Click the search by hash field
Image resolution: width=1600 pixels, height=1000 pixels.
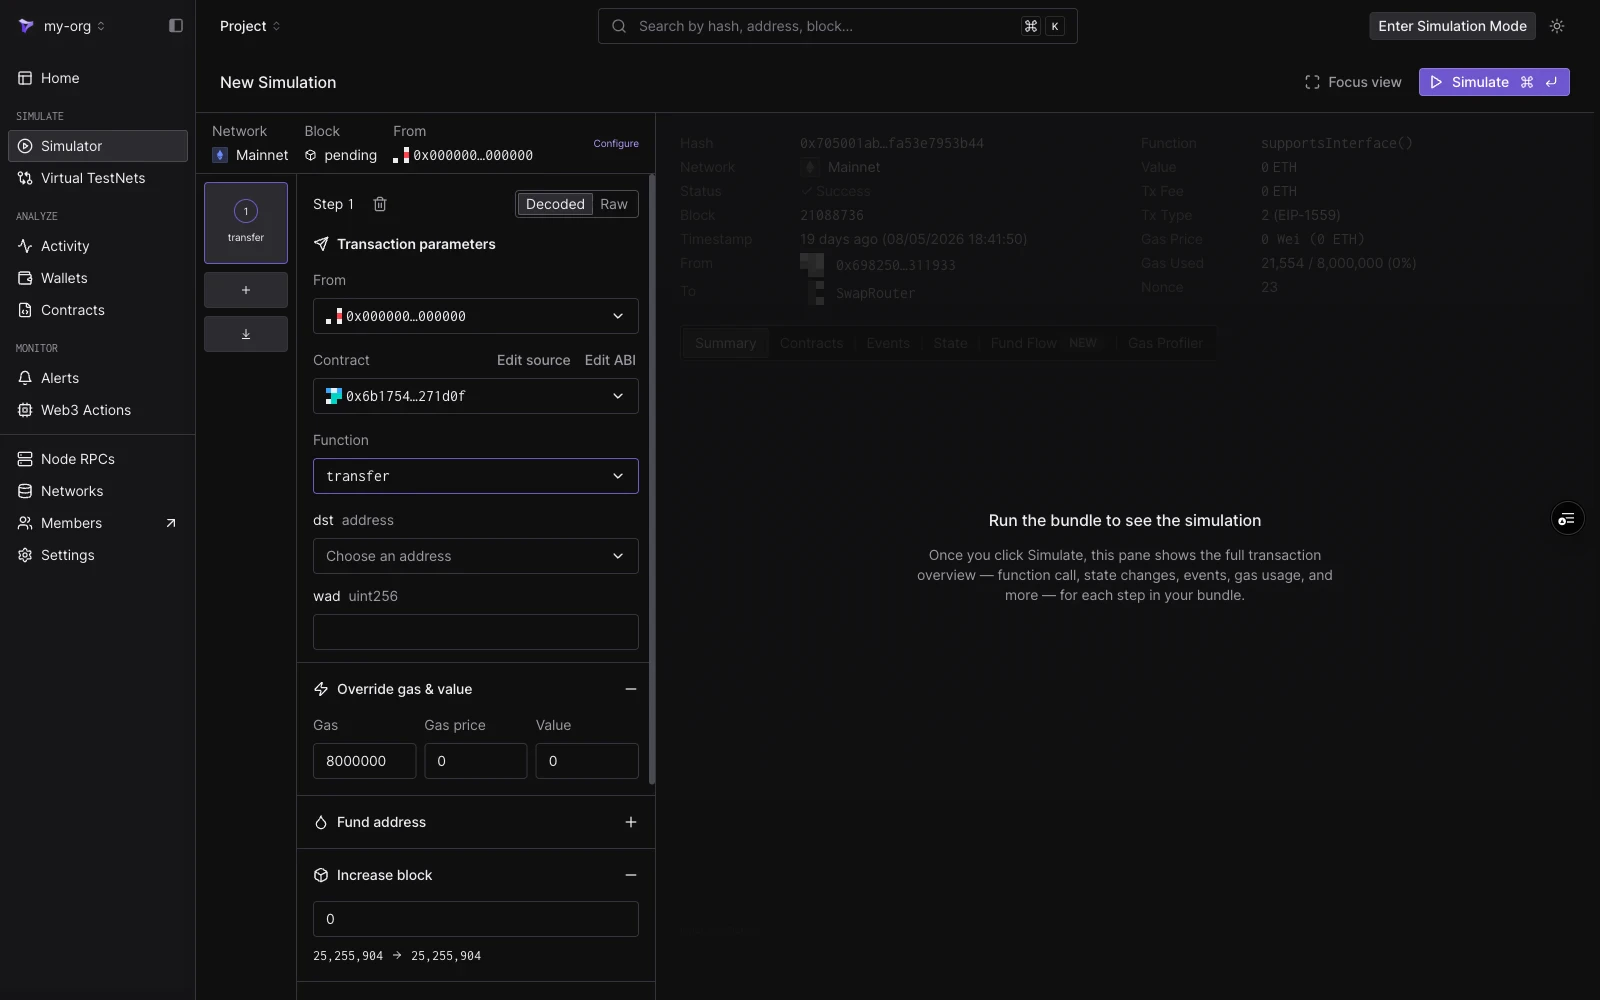pos(837,26)
